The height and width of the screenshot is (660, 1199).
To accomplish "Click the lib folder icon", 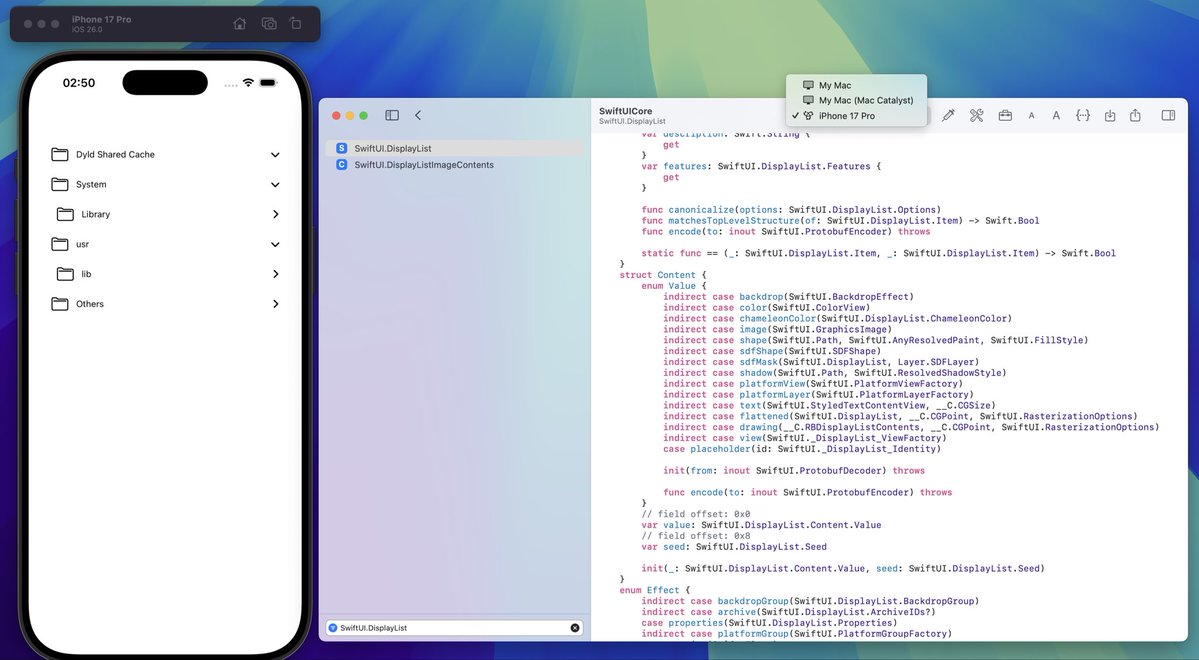I will coord(66,274).
